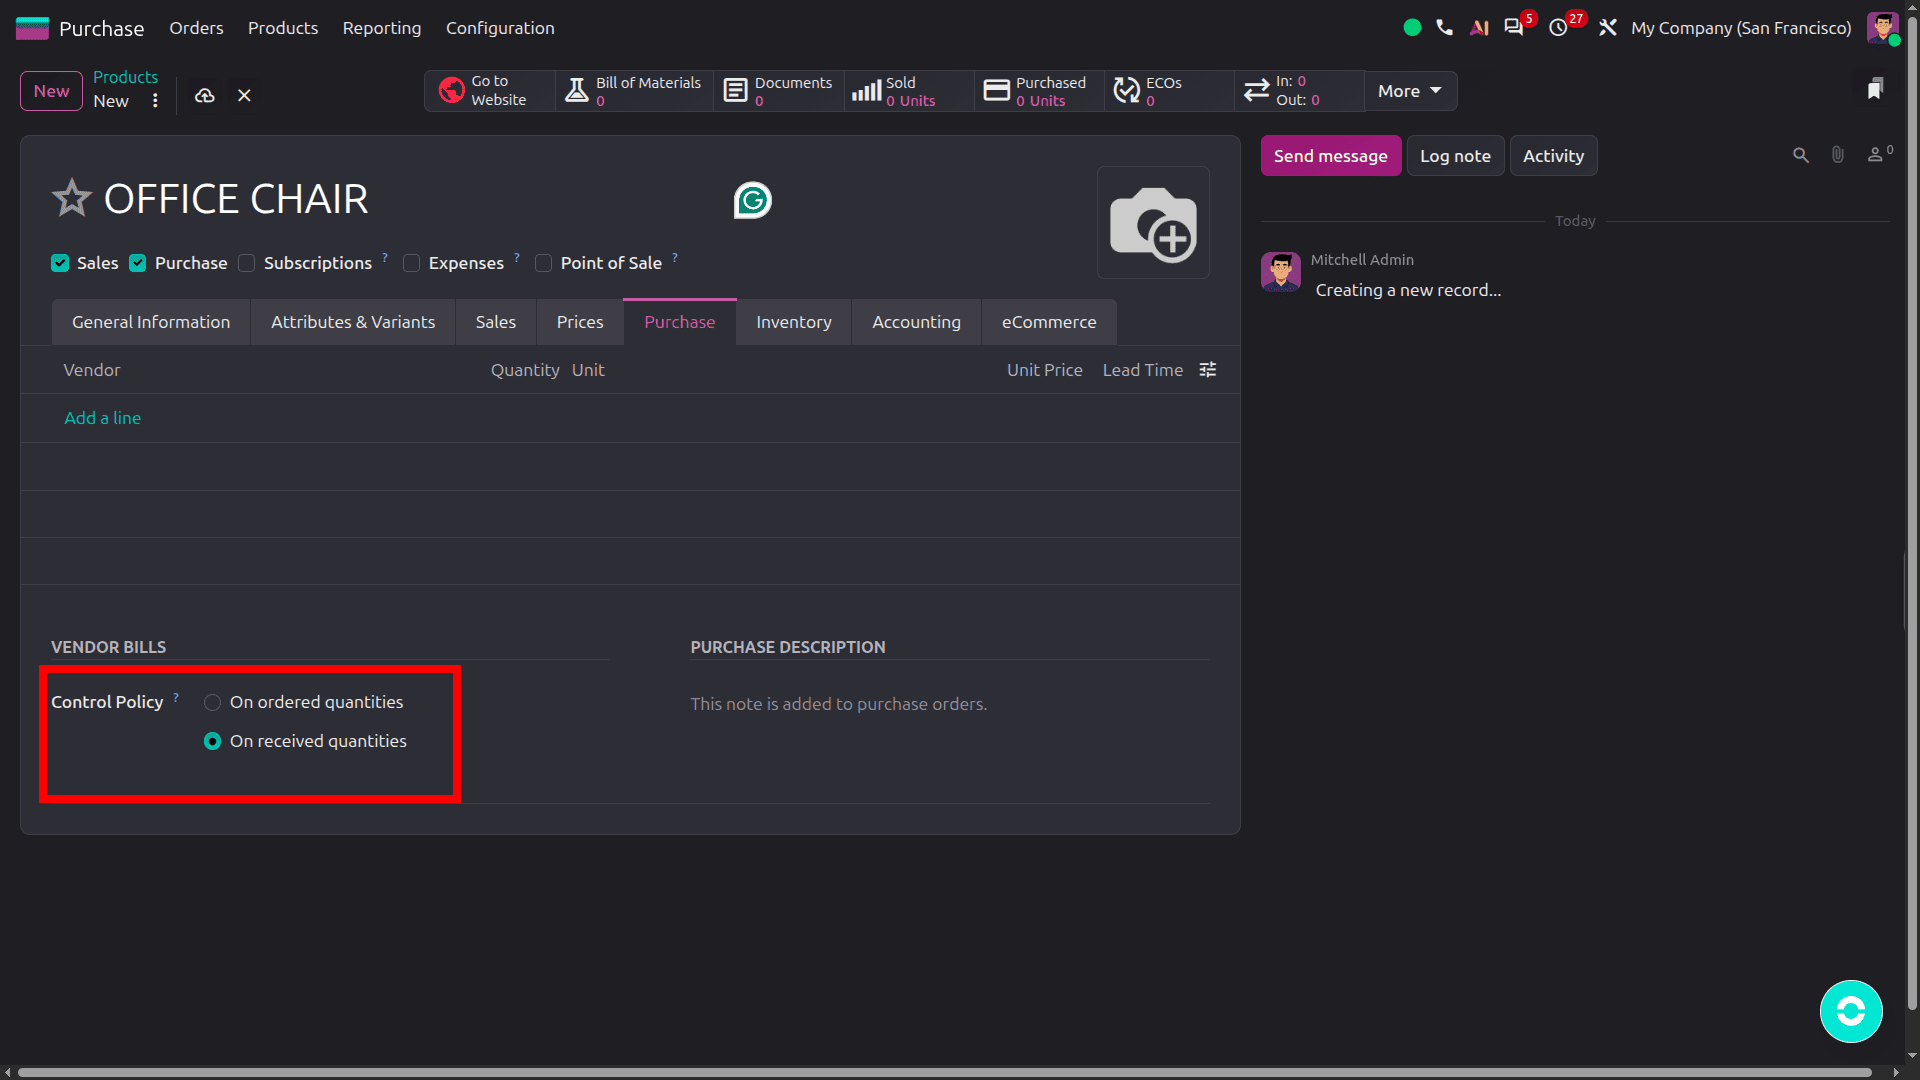Enable the Expenses checkbox

(411, 263)
